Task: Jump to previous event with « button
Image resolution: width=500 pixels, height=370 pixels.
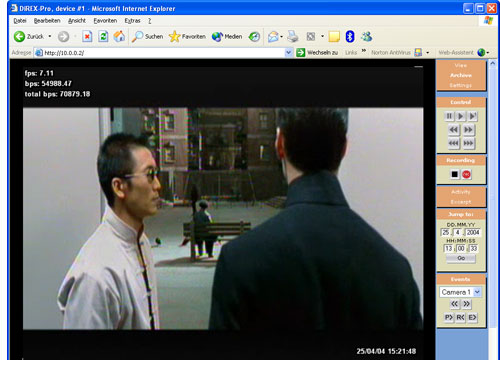Action: (454, 304)
